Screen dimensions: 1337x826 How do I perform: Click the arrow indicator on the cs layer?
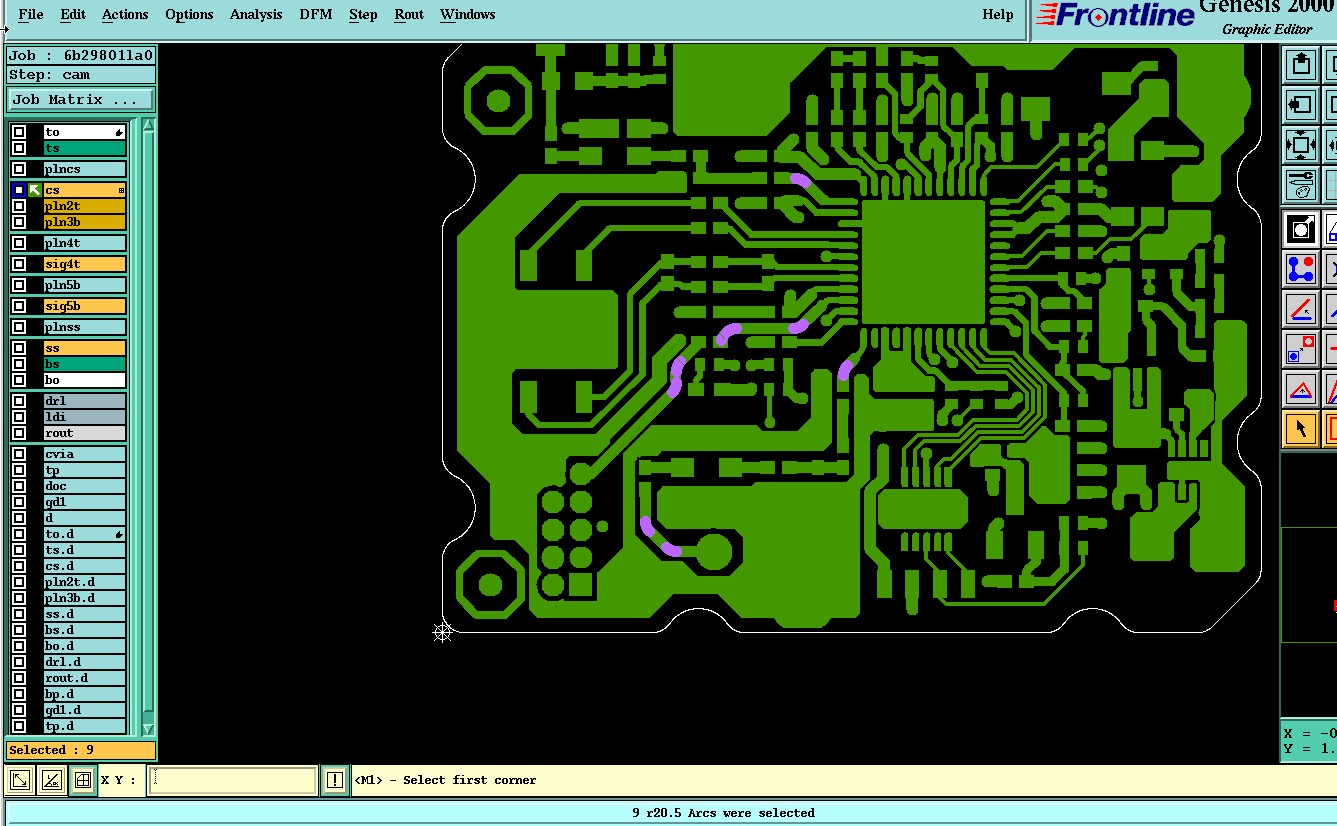[35, 190]
